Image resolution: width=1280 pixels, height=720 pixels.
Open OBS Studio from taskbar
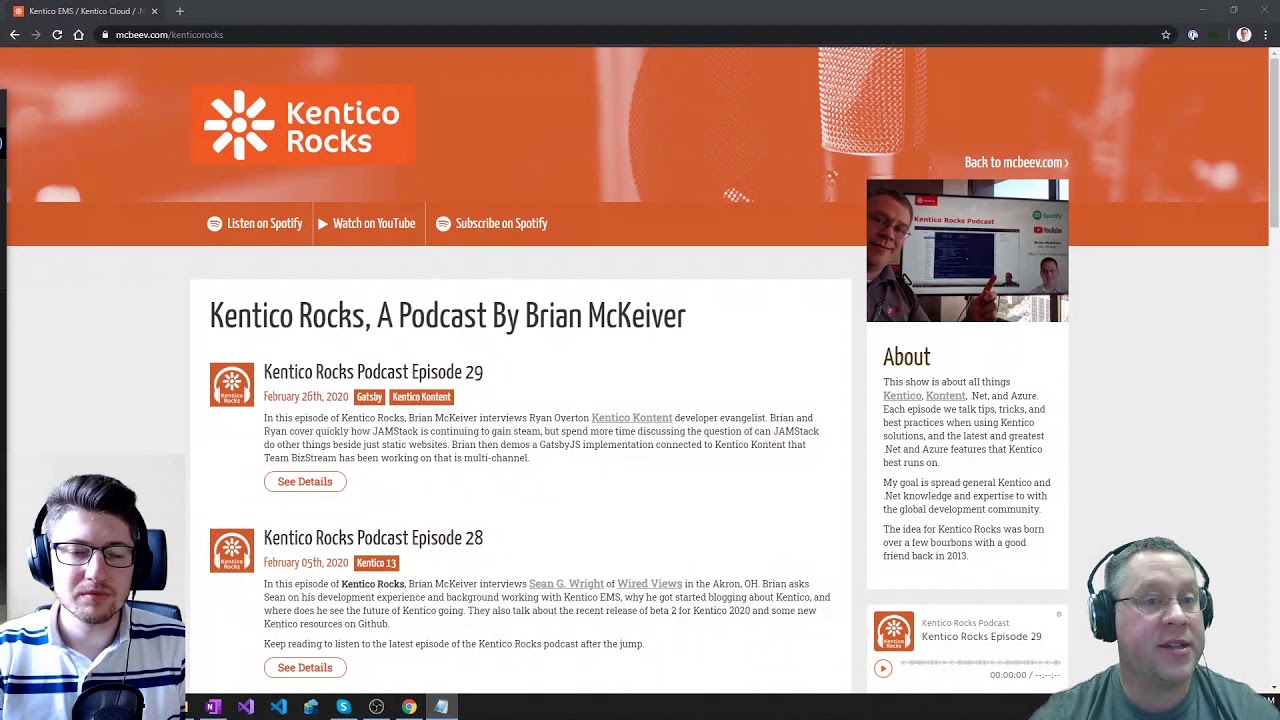(376, 707)
